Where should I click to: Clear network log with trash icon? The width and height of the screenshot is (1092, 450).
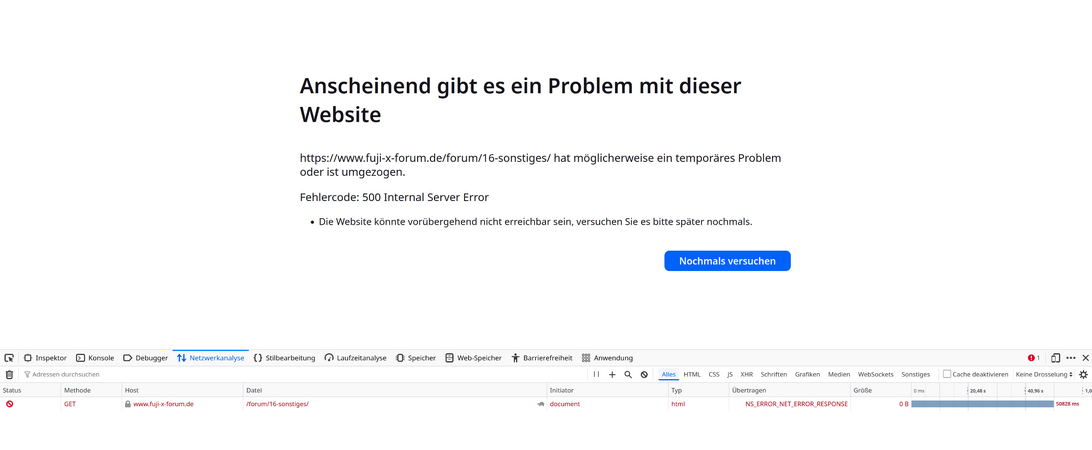click(9, 375)
